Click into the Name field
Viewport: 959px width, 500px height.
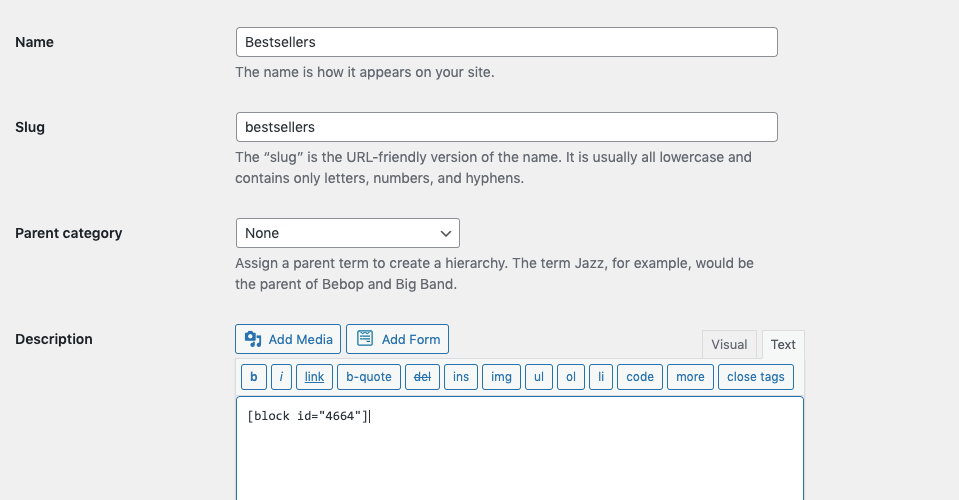(506, 42)
